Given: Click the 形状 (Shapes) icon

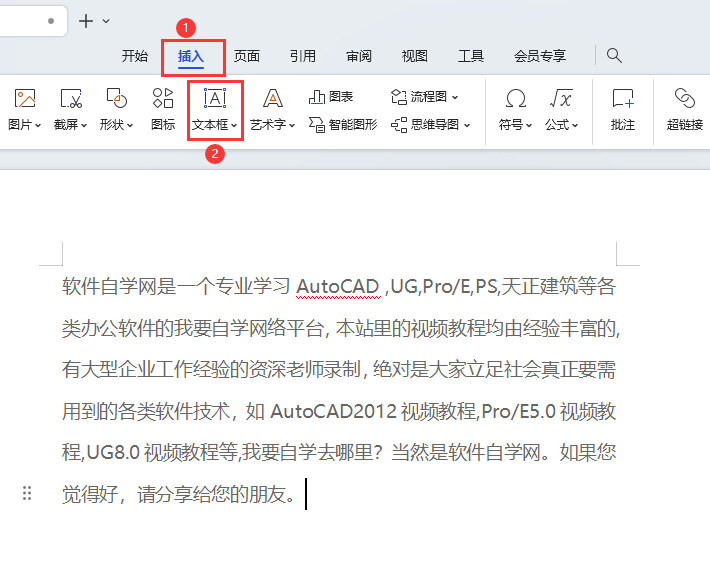Looking at the screenshot, I should coord(116,98).
